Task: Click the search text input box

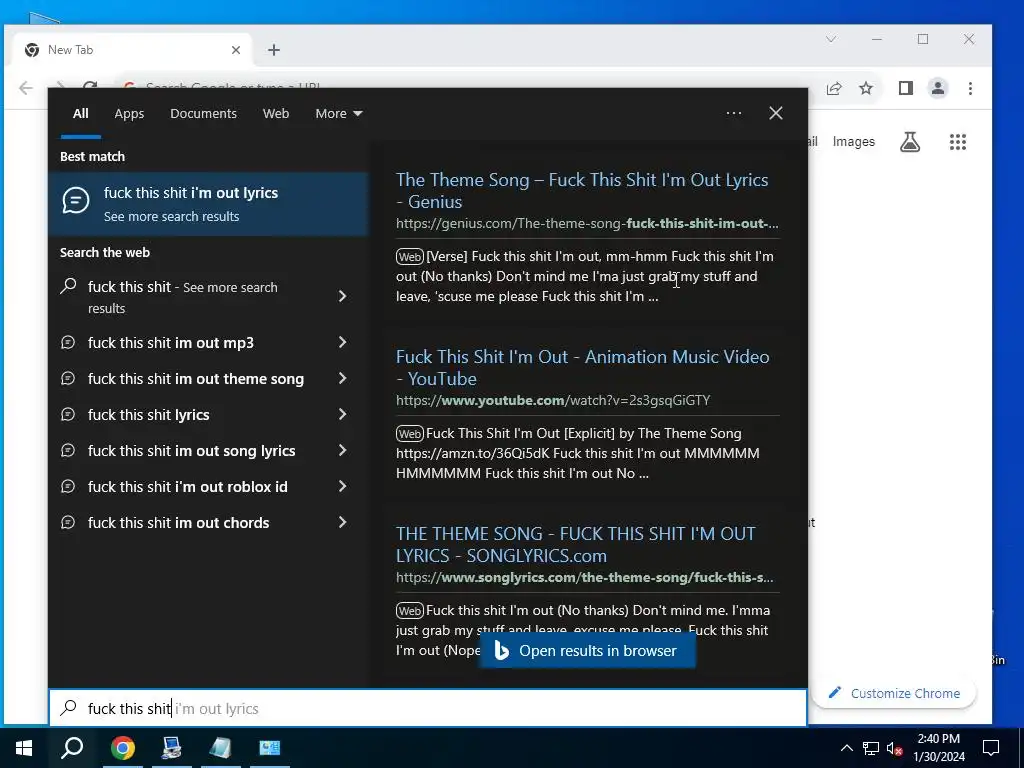Action: (x=428, y=708)
